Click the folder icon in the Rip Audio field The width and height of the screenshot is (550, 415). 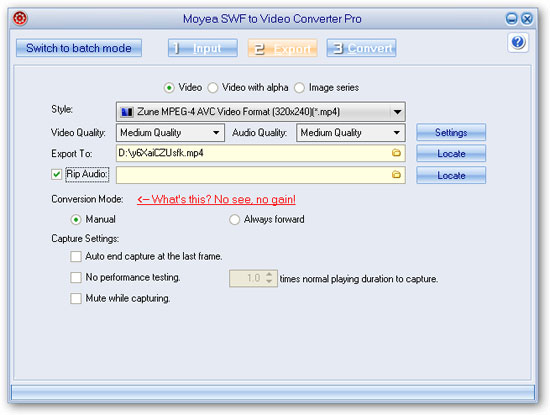click(x=396, y=174)
